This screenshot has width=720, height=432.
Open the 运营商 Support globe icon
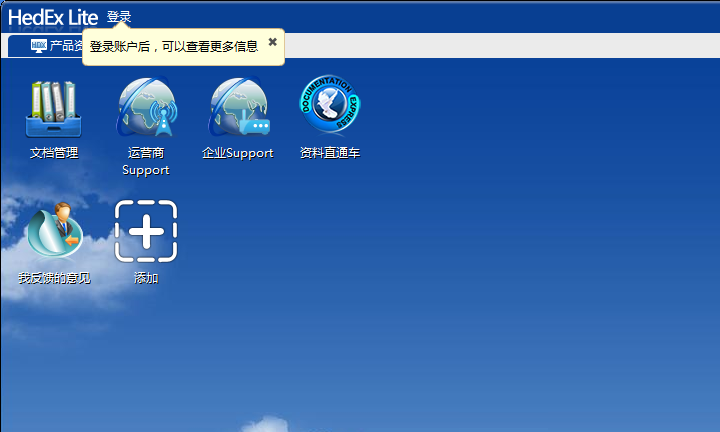(146, 107)
